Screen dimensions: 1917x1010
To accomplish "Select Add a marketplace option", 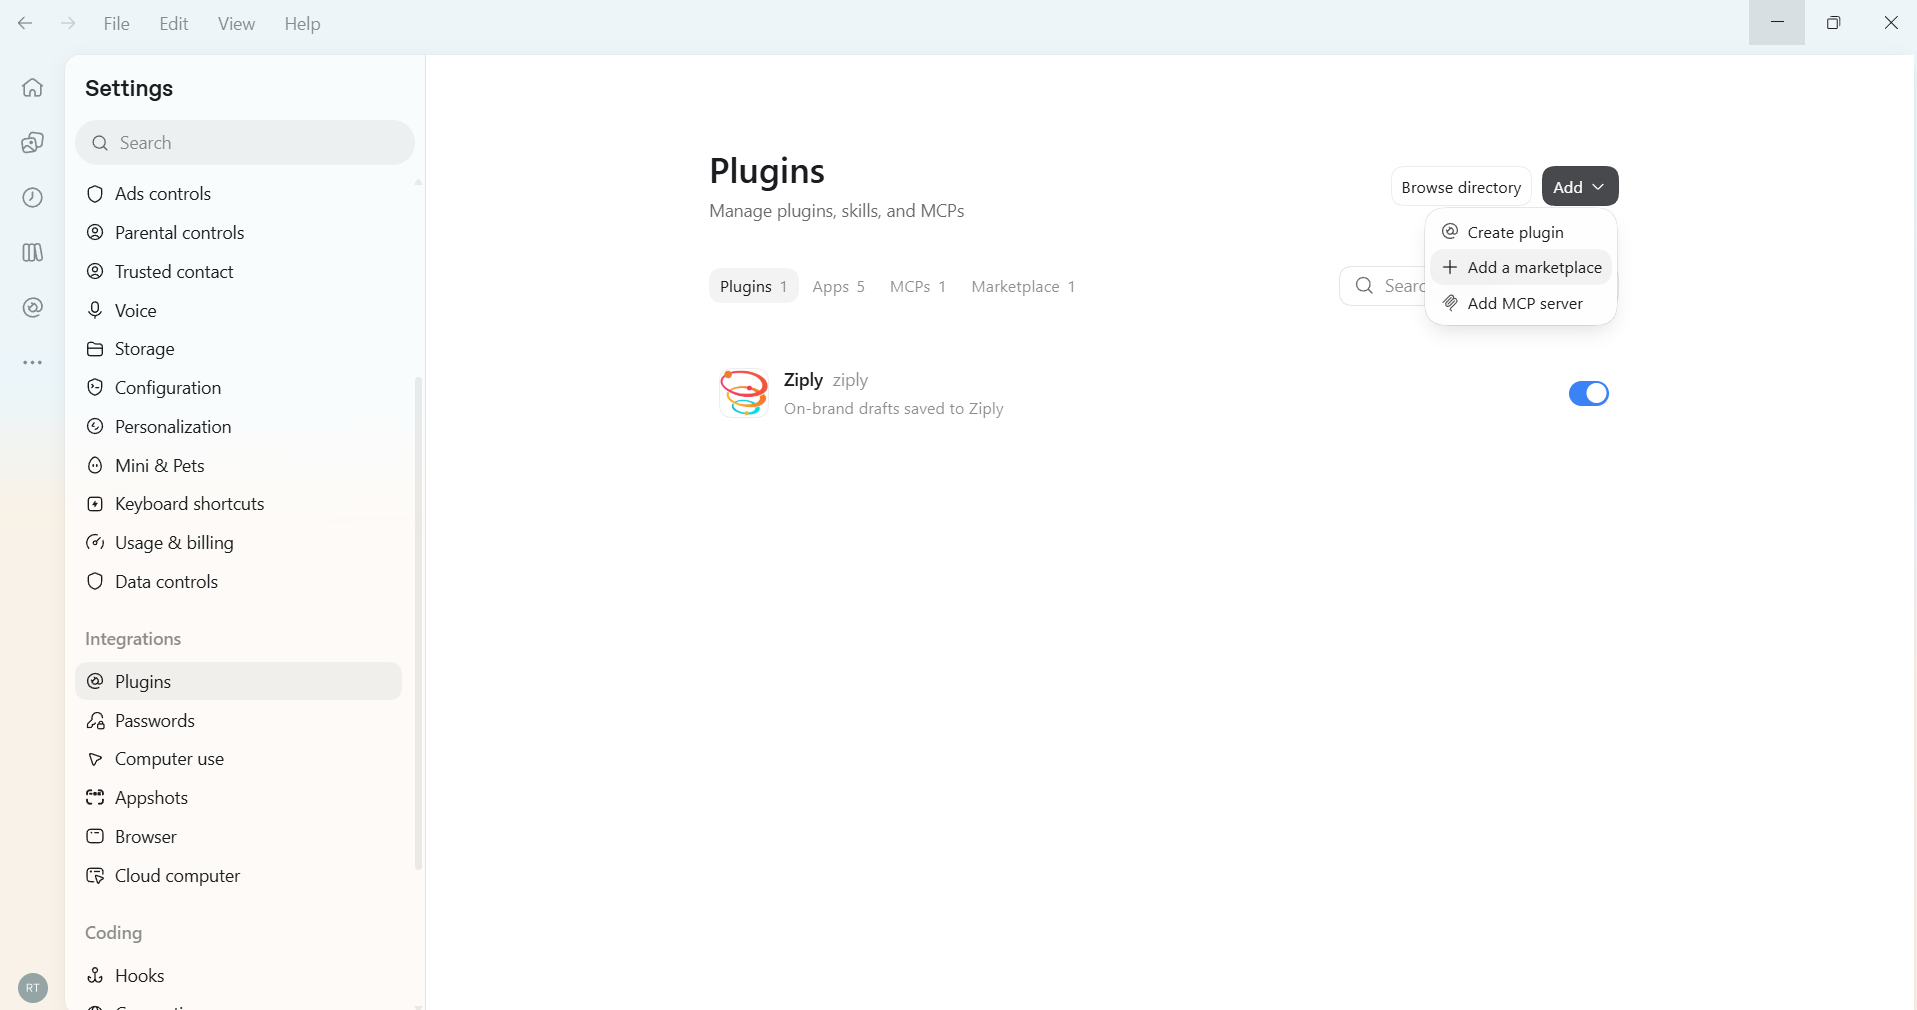I will pyautogui.click(x=1520, y=267).
